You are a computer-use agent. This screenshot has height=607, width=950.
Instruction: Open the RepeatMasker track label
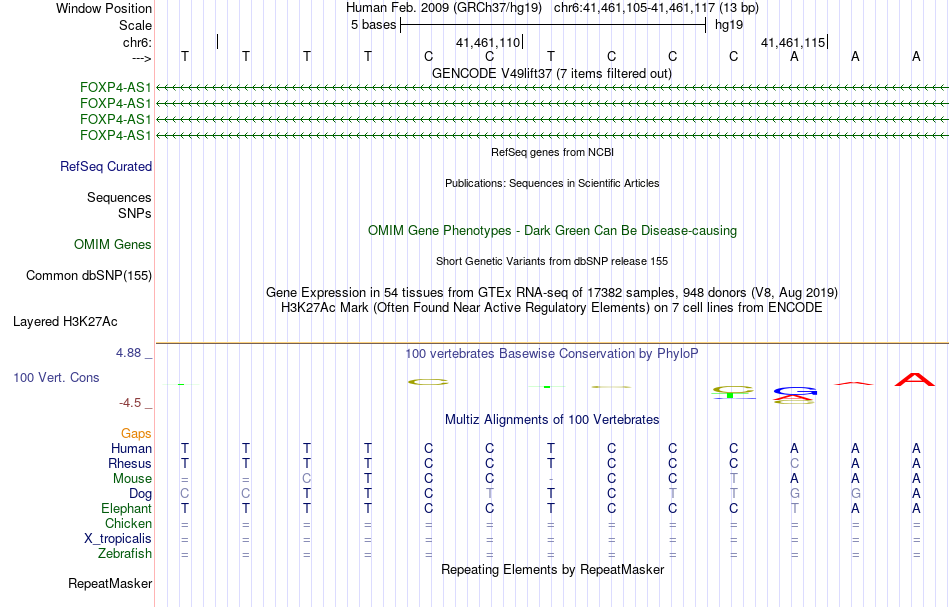click(110, 583)
